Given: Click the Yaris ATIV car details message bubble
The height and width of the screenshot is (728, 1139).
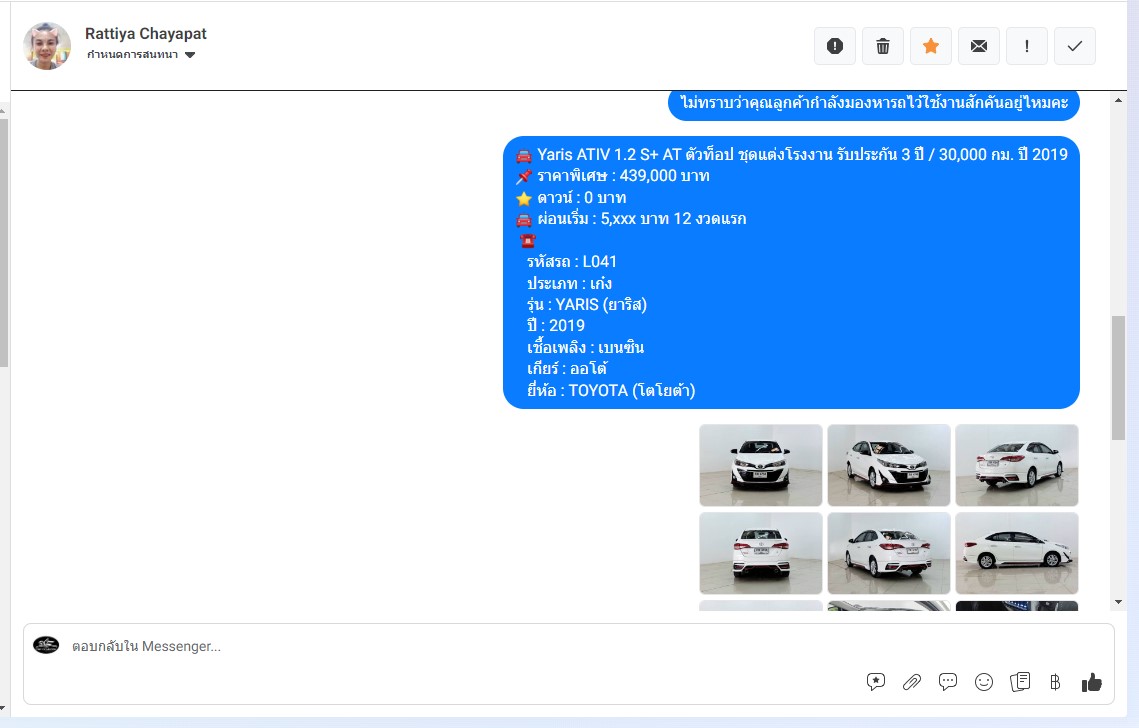Looking at the screenshot, I should [x=791, y=272].
